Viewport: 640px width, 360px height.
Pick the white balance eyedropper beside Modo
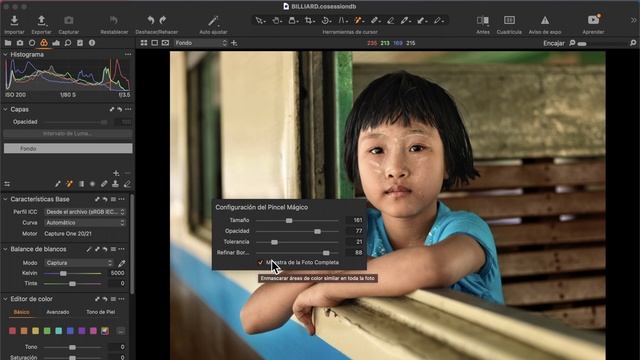(122, 263)
